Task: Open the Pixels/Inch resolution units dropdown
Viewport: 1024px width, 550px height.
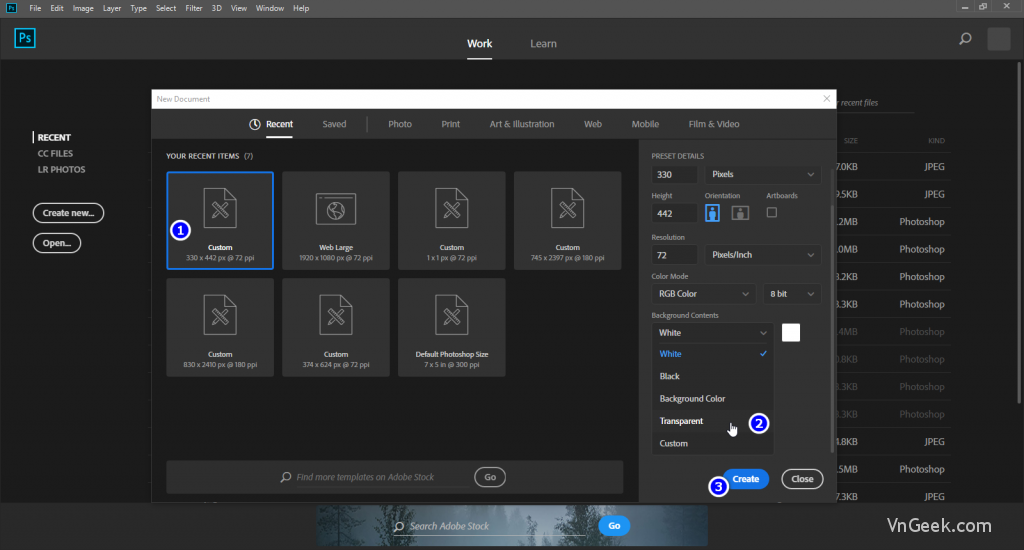Action: click(763, 255)
